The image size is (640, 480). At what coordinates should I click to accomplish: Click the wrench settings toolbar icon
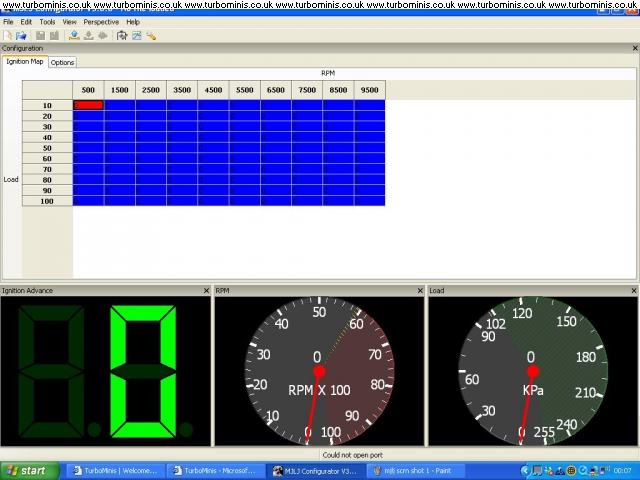point(151,36)
